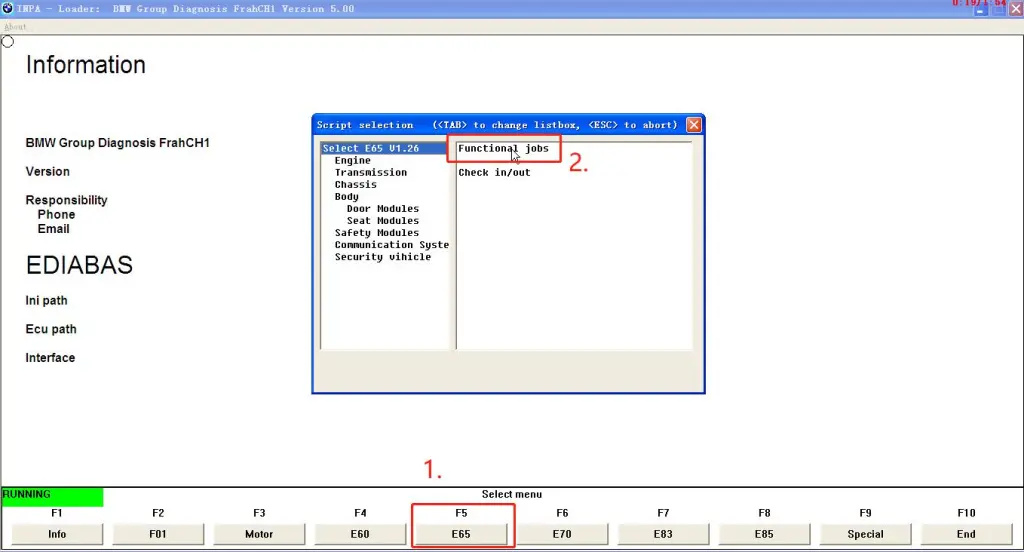Screen dimensions: 1024x552
Task: Click the Phone label
Action: pyautogui.click(x=56, y=215)
